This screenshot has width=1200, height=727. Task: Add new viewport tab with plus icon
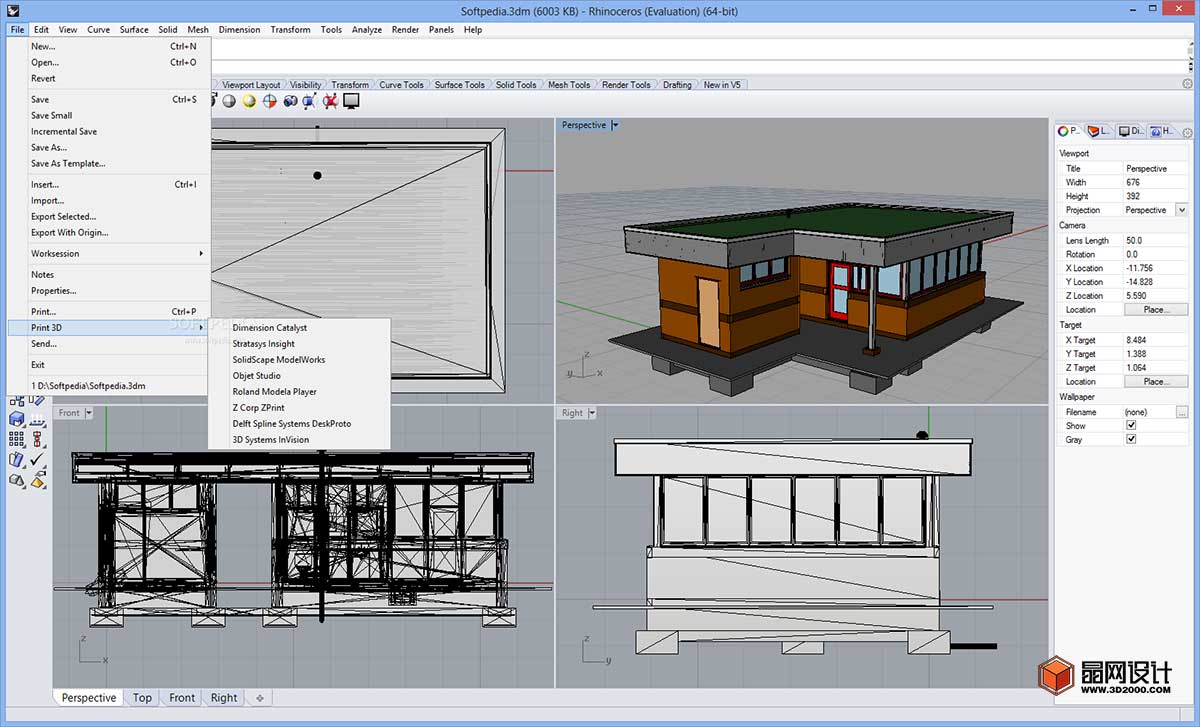pyautogui.click(x=260, y=698)
